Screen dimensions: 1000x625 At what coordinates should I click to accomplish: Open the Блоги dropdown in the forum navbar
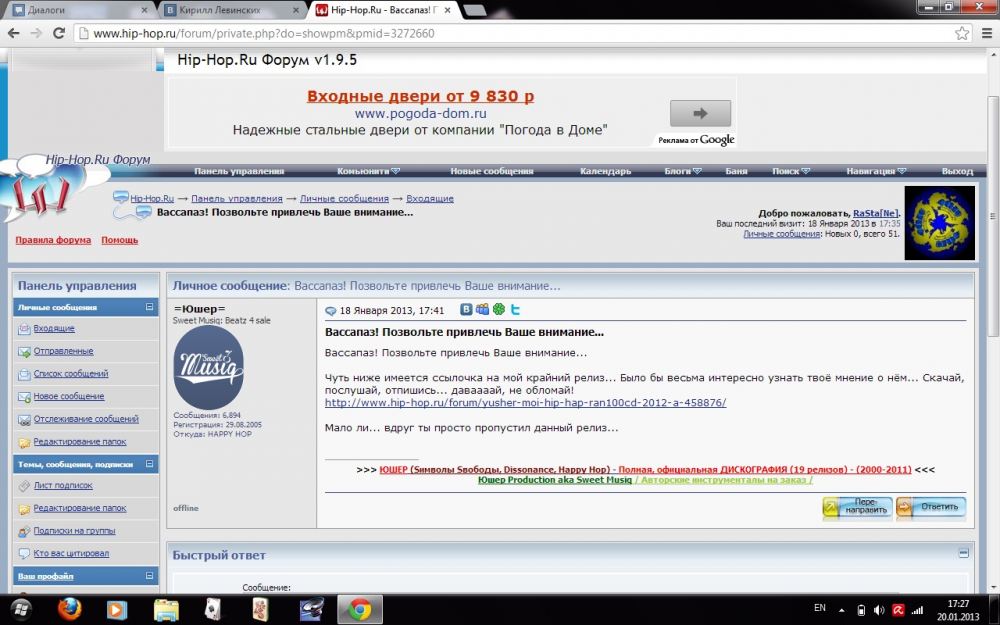[x=682, y=171]
